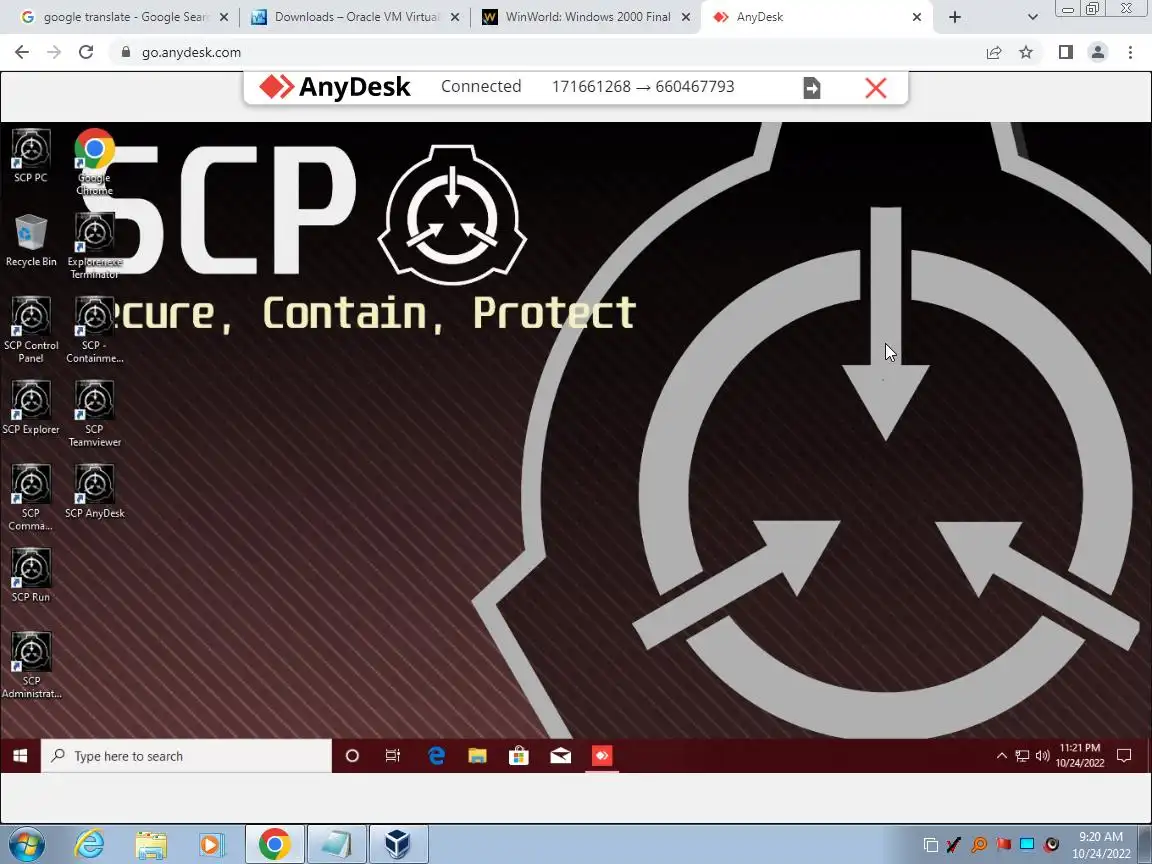1152x864 pixels.
Task: Switch to google translate search tab
Action: click(125, 17)
